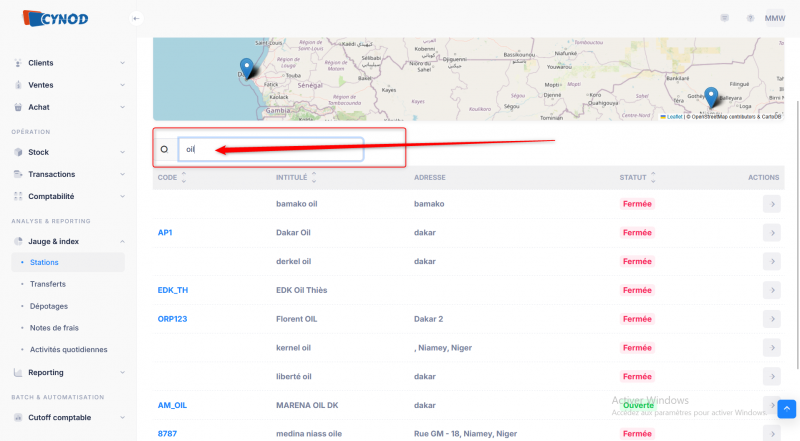800x441 pixels.
Task: Open the MMW user profile avatar
Action: click(775, 18)
